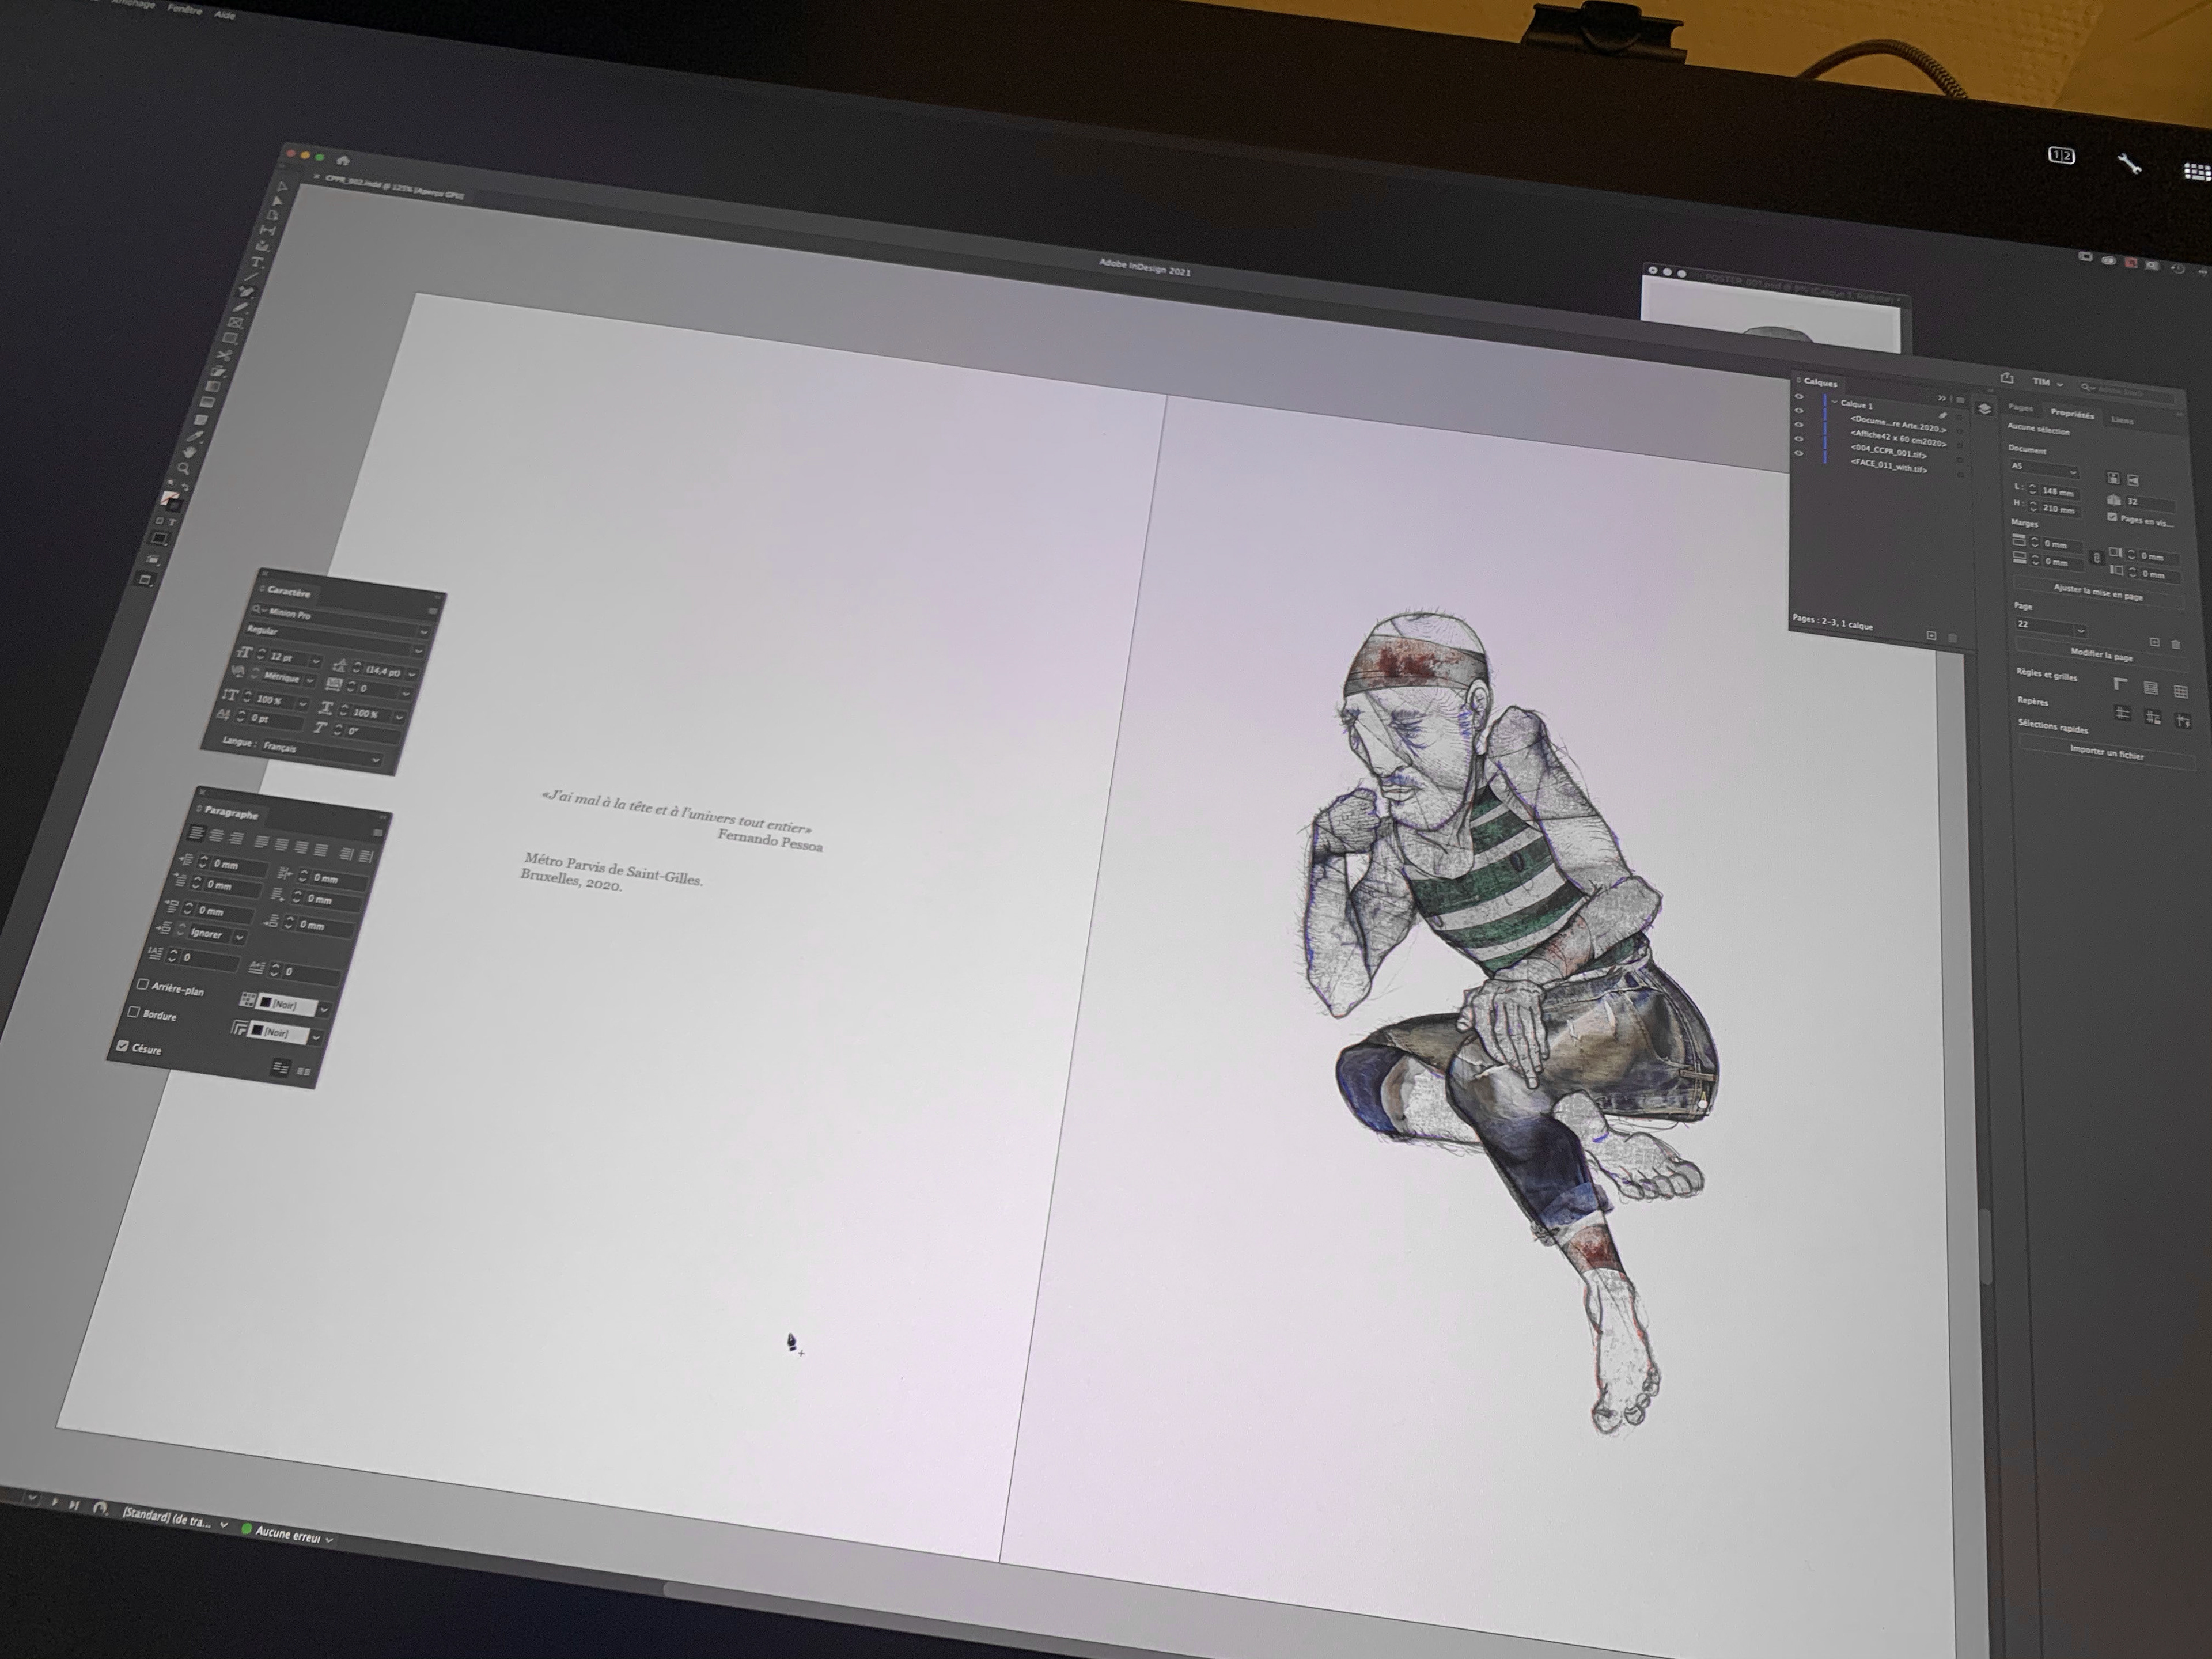Set landscape page orientation
Viewport: 2212px width, 1659px height.
[x=2133, y=481]
